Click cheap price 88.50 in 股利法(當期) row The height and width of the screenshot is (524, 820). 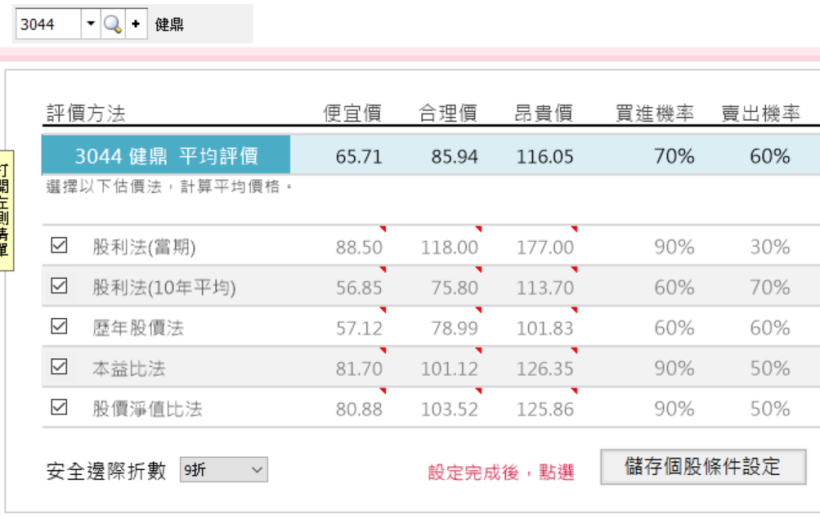(359, 247)
